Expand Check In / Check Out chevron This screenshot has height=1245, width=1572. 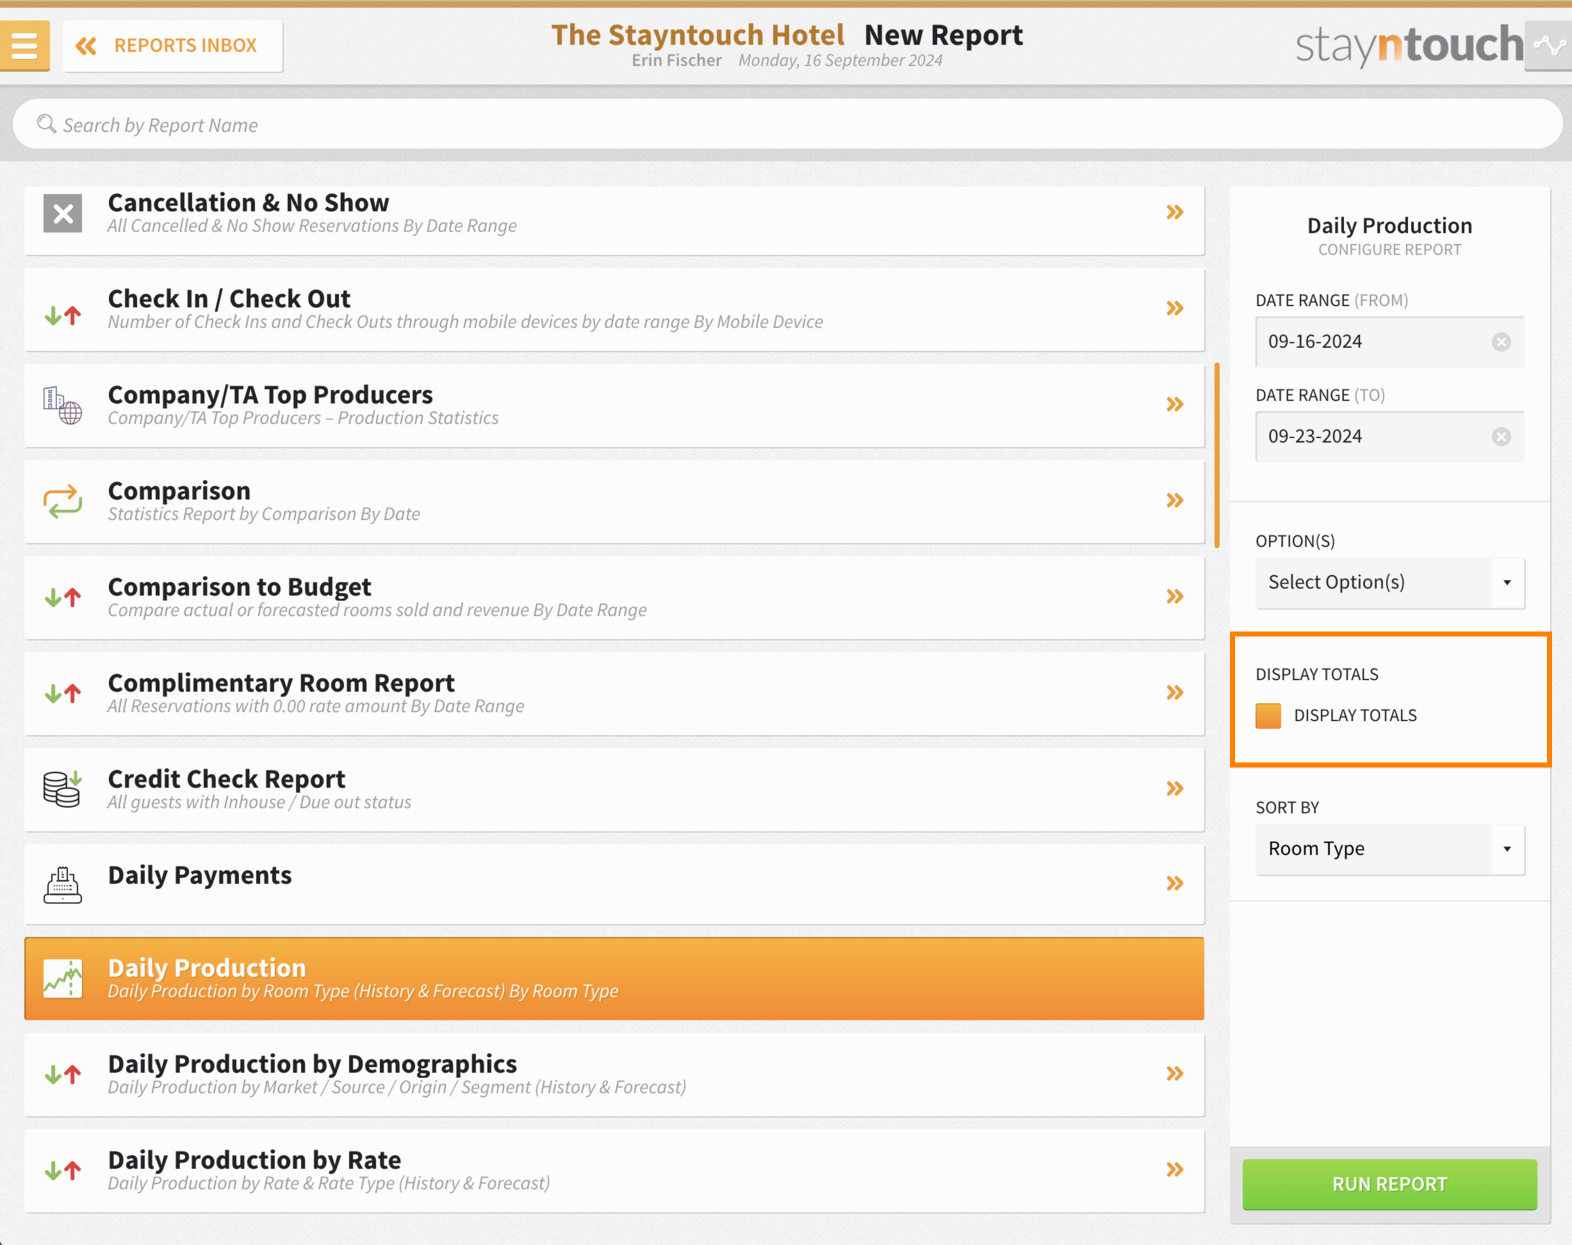pos(1175,309)
